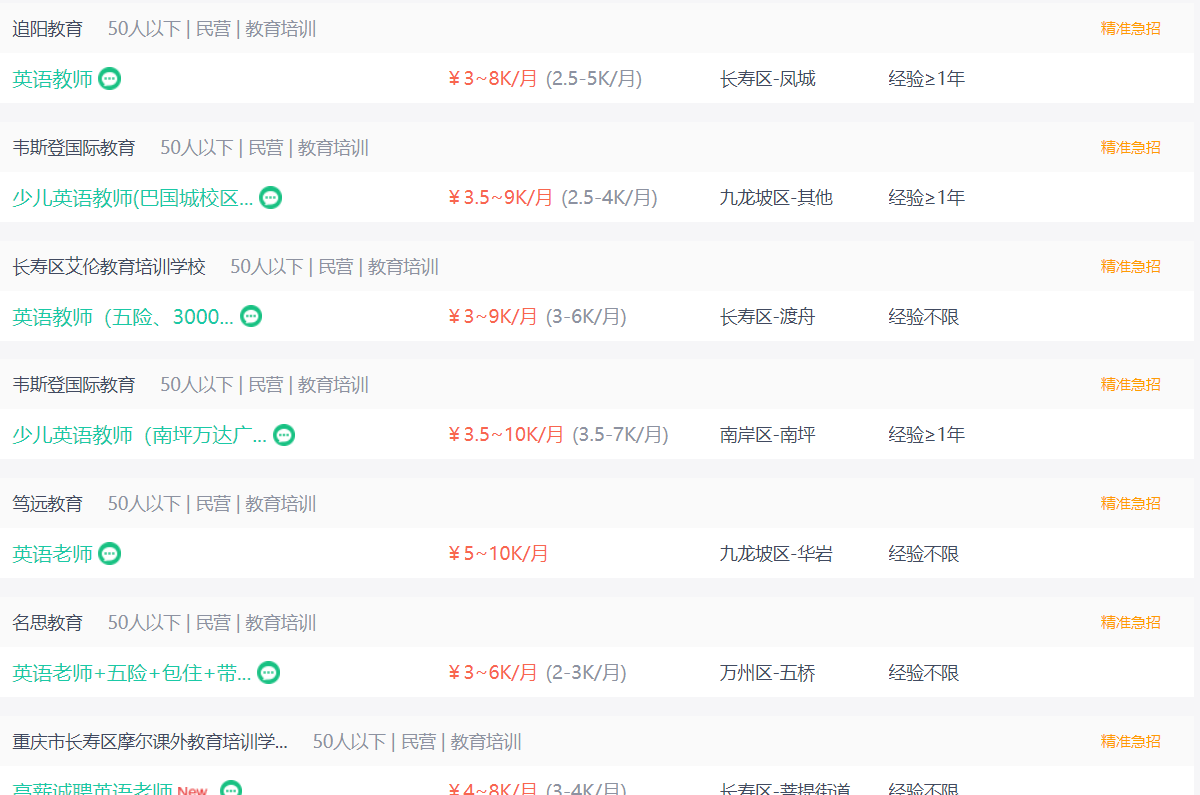
Task: Open 笃远教育 company profile
Action: [x=47, y=504]
